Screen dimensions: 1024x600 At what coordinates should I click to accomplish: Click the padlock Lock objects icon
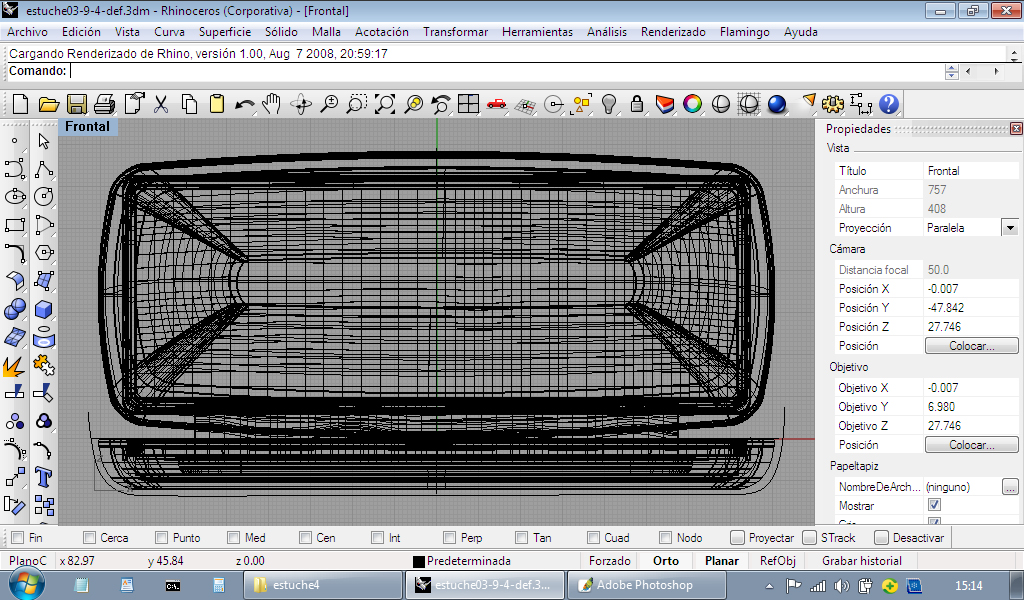click(636, 104)
